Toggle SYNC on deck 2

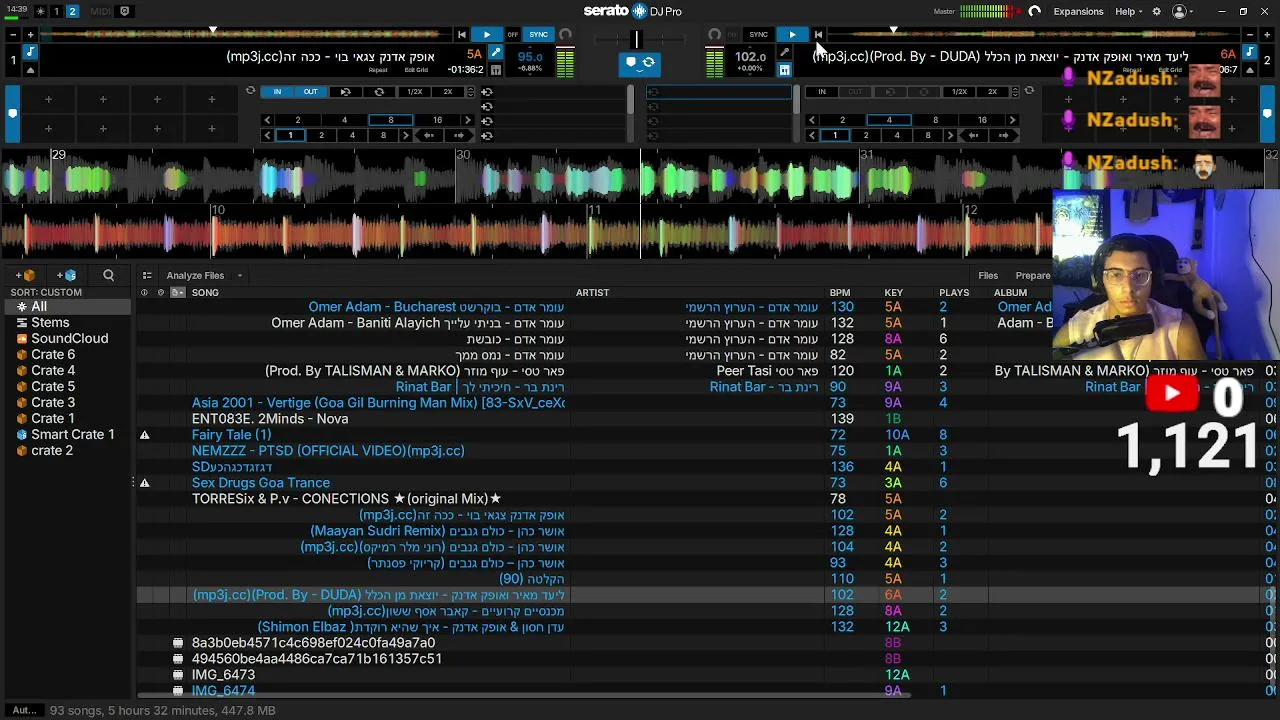[759, 34]
